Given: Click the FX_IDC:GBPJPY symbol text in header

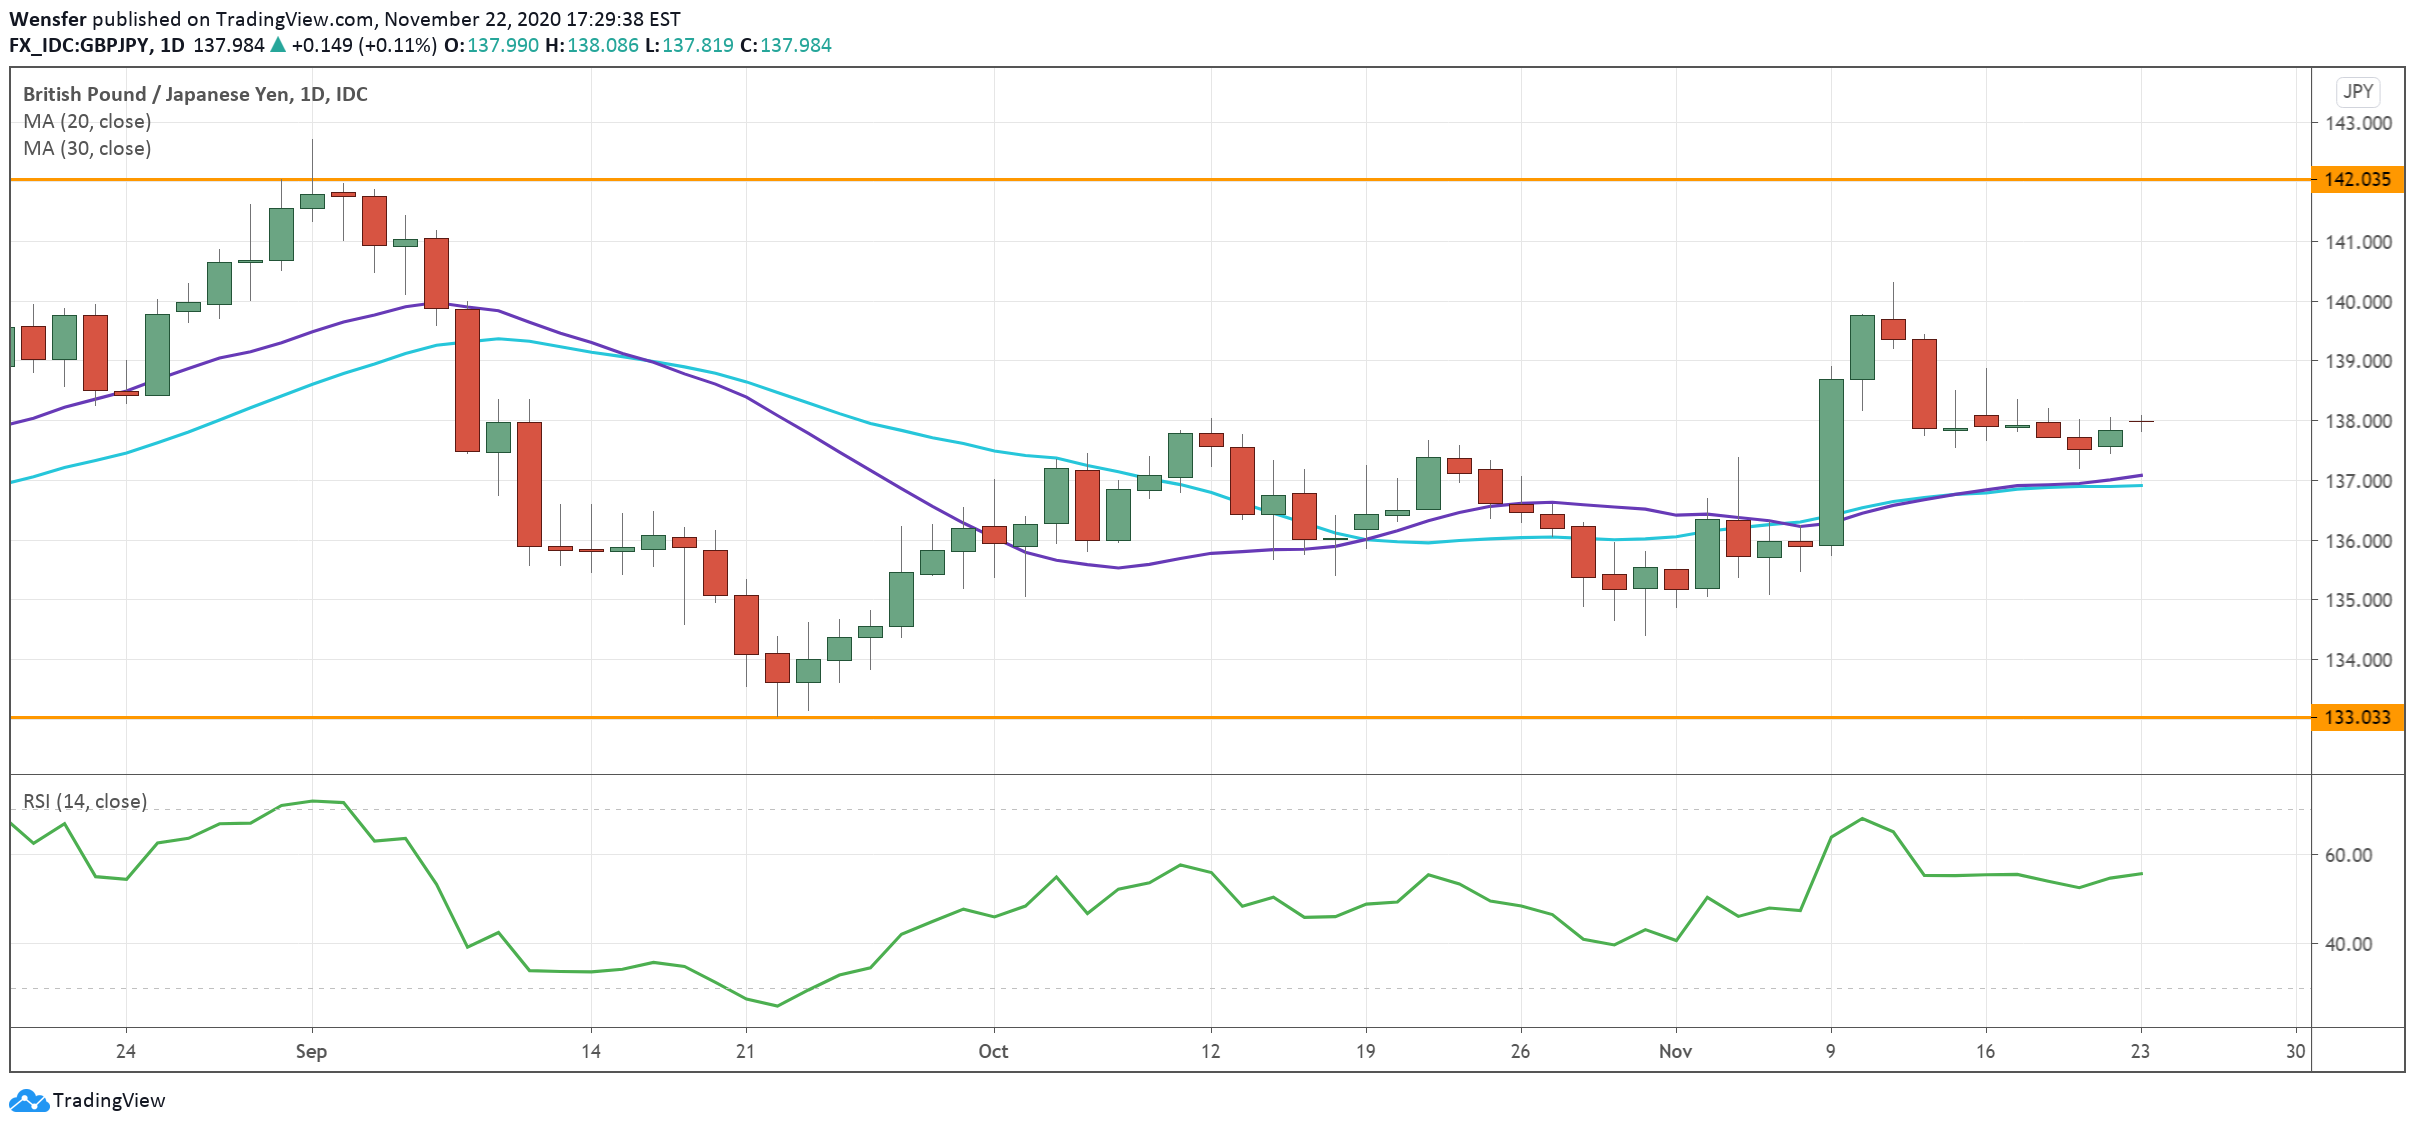Looking at the screenshot, I should click(79, 45).
